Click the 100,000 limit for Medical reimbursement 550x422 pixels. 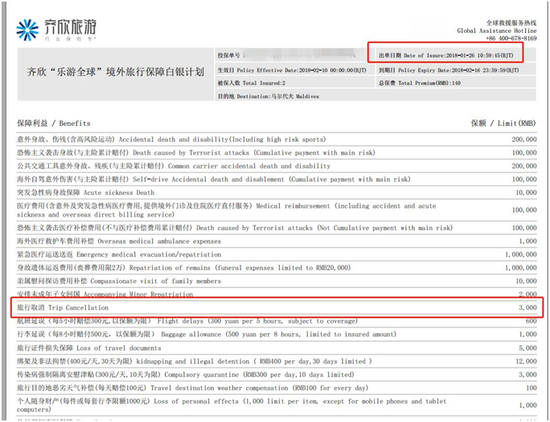[x=524, y=210]
